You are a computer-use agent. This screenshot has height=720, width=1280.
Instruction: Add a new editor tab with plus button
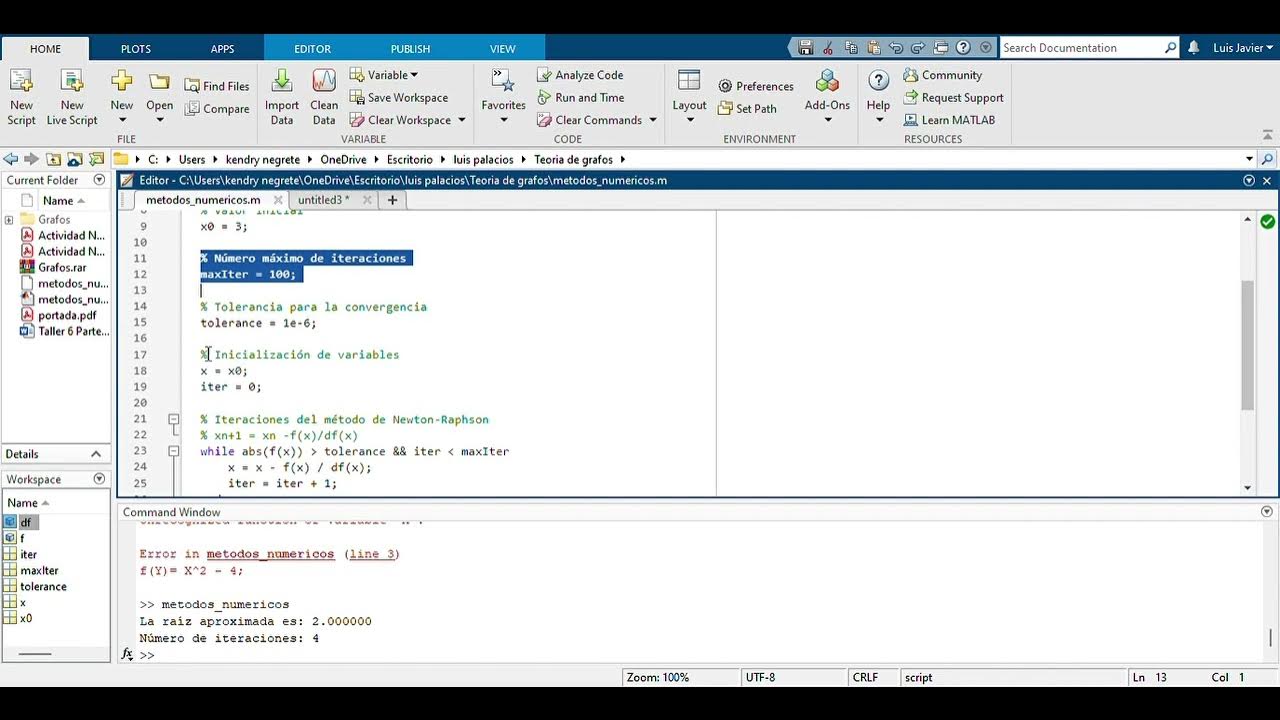click(392, 200)
